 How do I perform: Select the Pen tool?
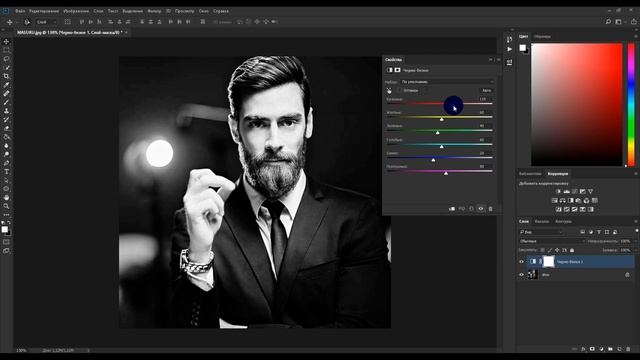(x=6, y=163)
